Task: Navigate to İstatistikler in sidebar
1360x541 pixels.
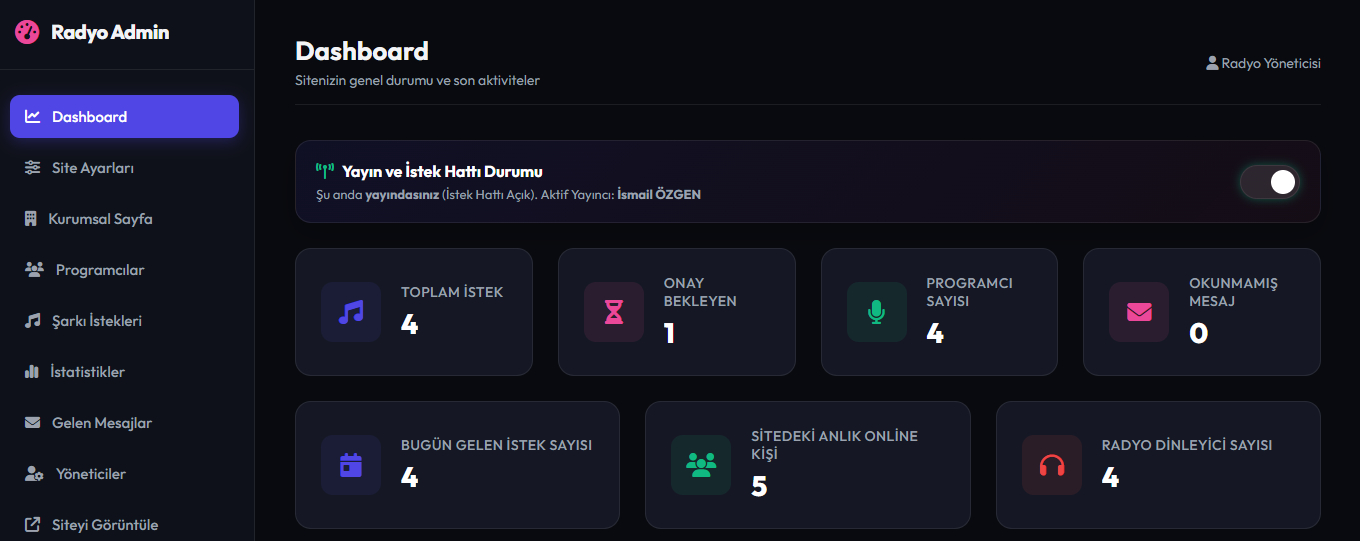Action: coord(124,371)
